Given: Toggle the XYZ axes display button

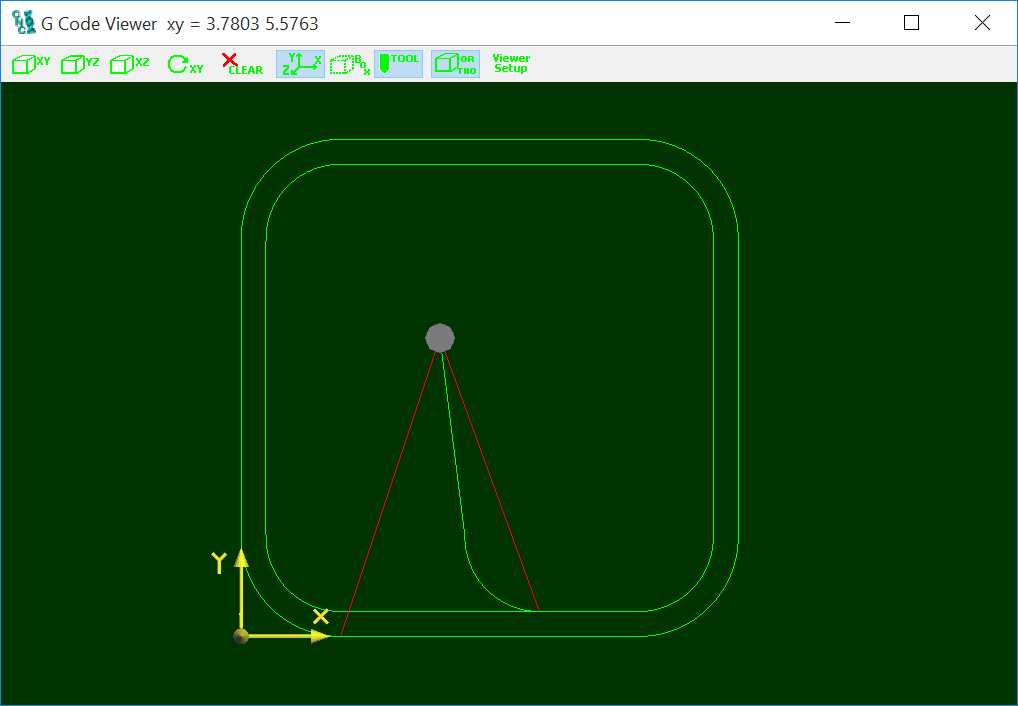Looking at the screenshot, I should pyautogui.click(x=300, y=64).
